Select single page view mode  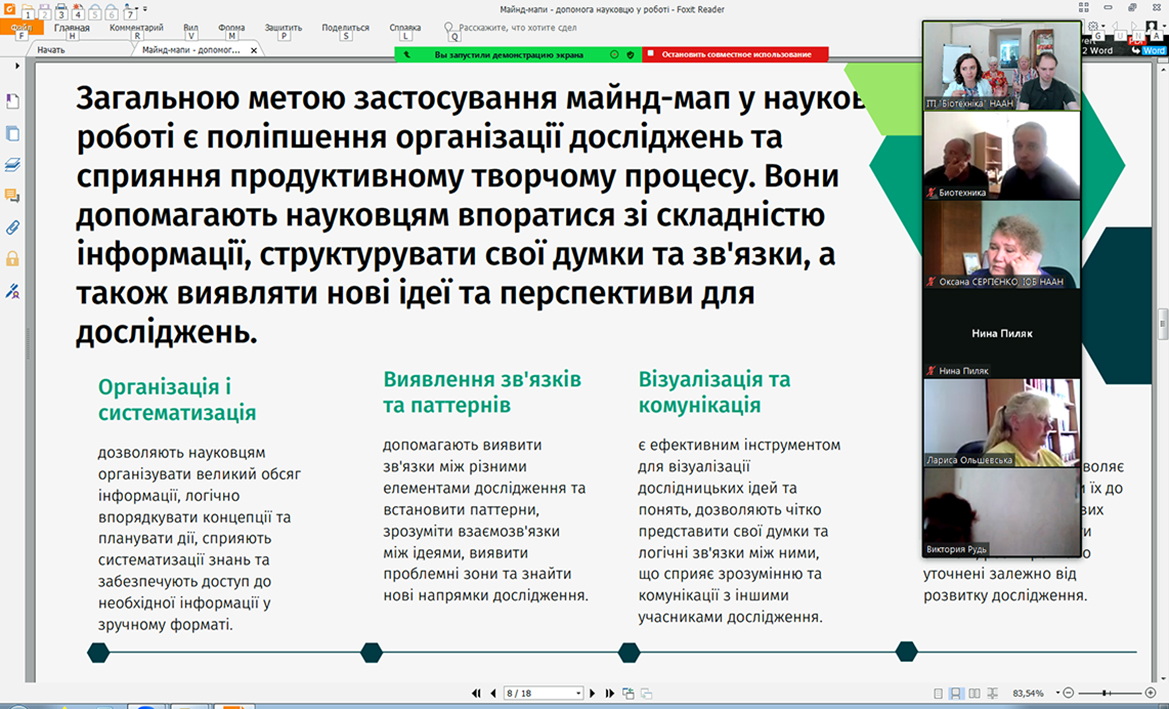click(x=938, y=693)
